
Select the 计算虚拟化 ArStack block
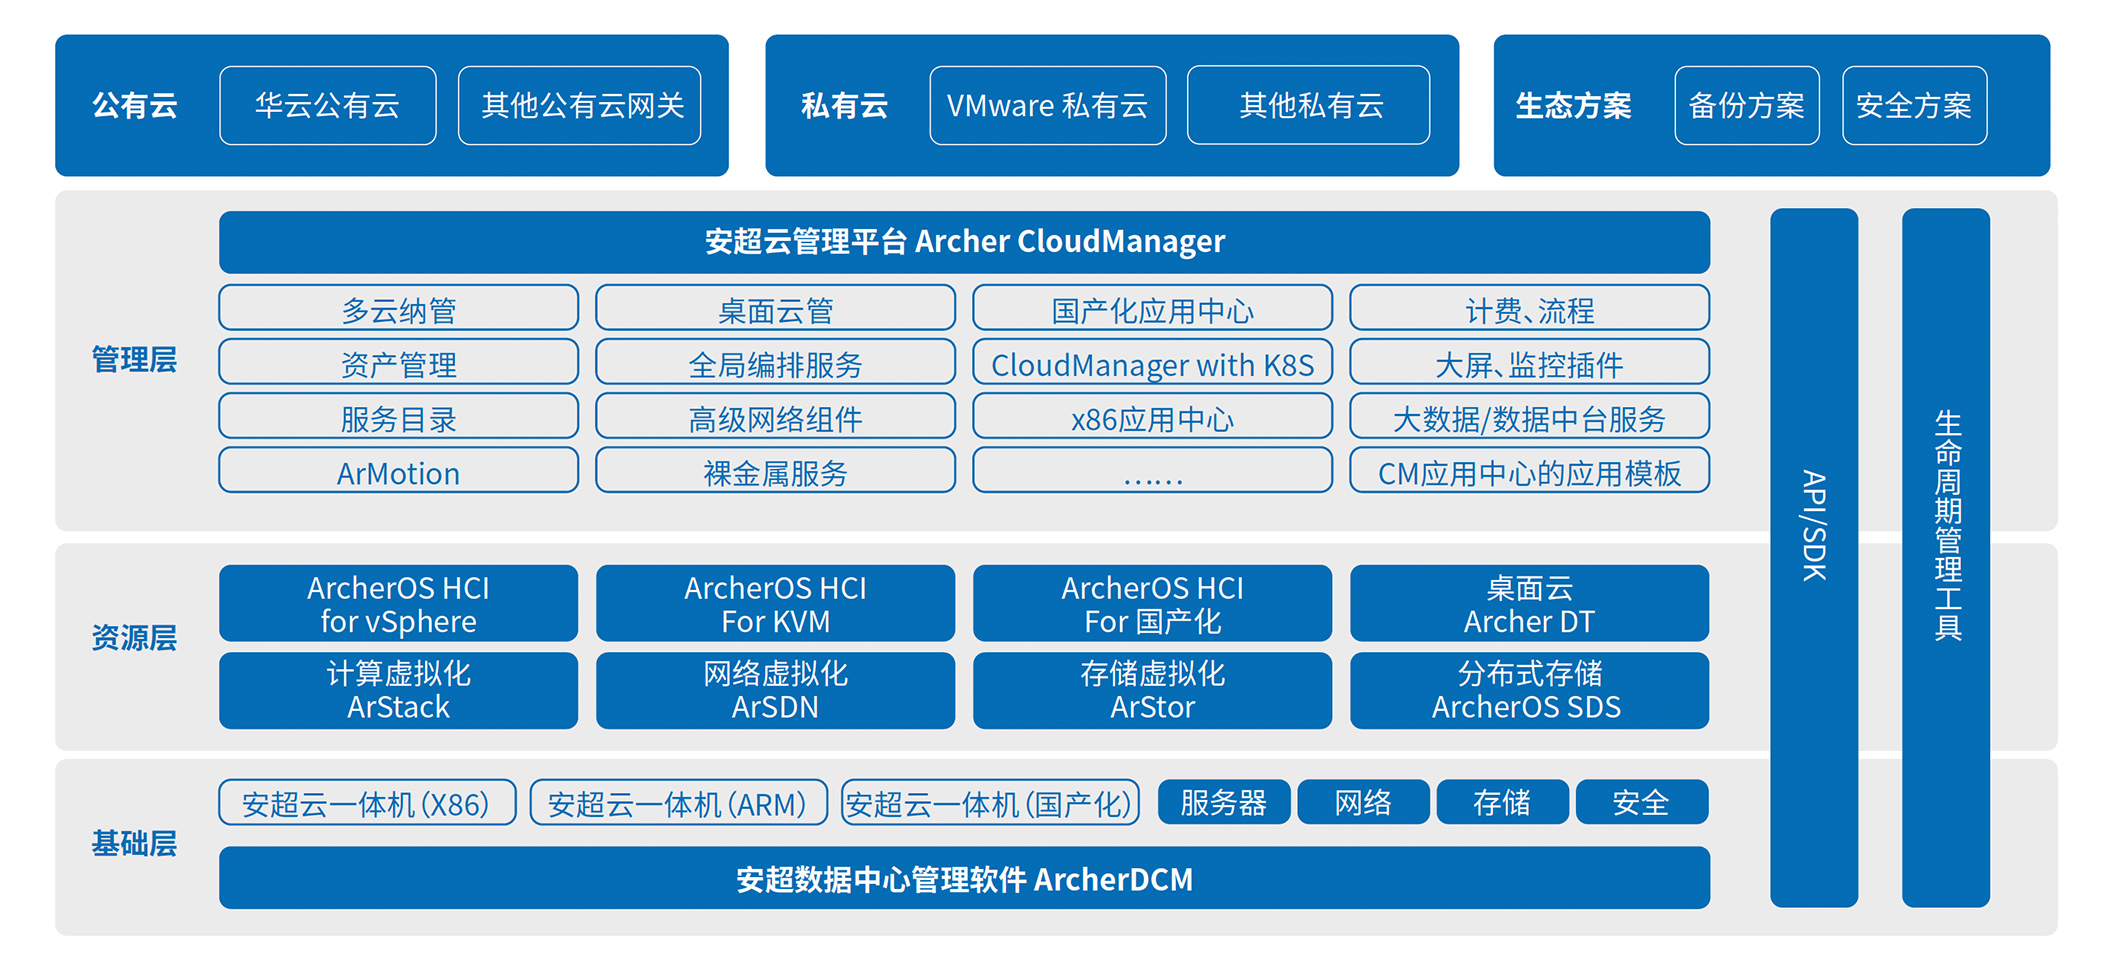coord(398,690)
